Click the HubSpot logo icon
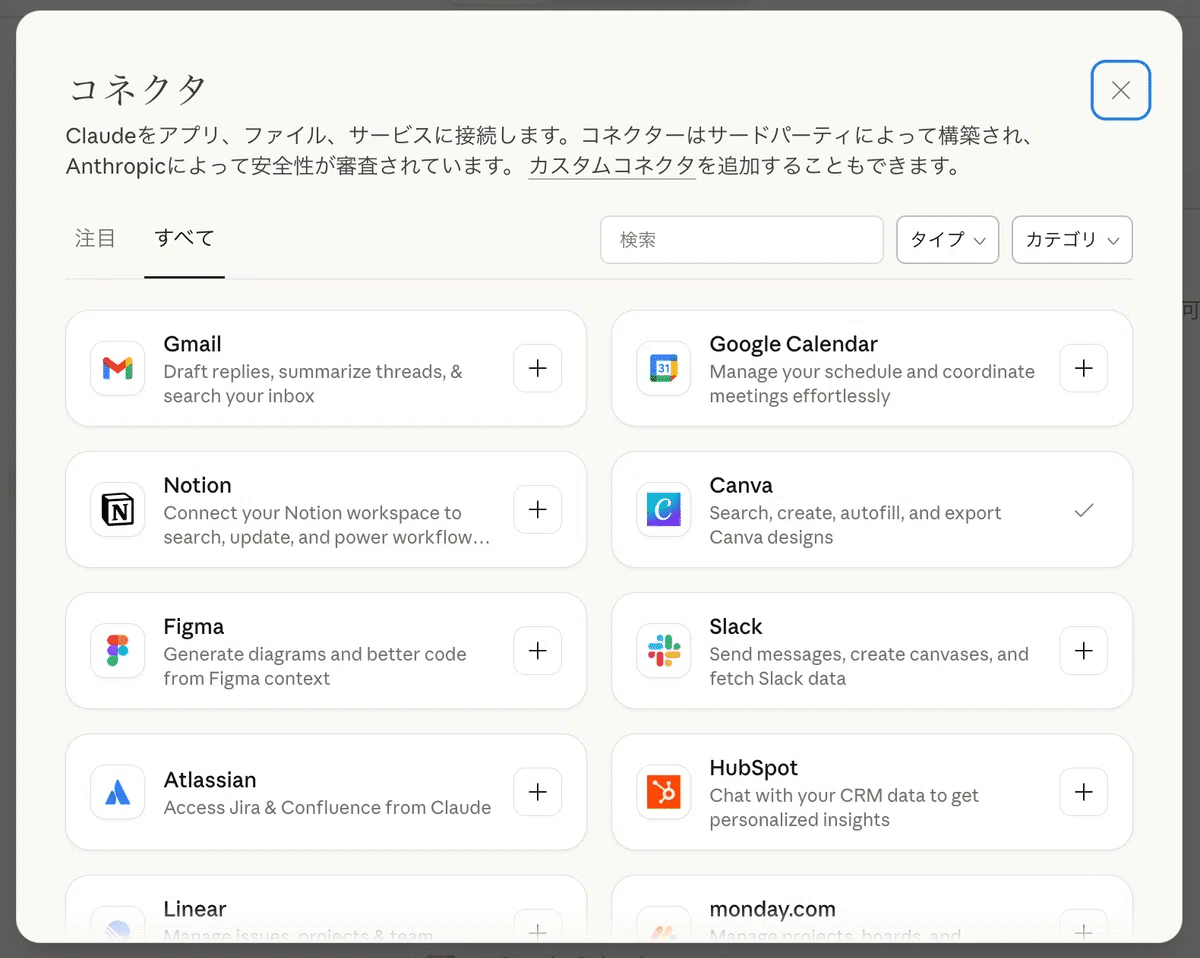This screenshot has width=1200, height=958. point(663,792)
